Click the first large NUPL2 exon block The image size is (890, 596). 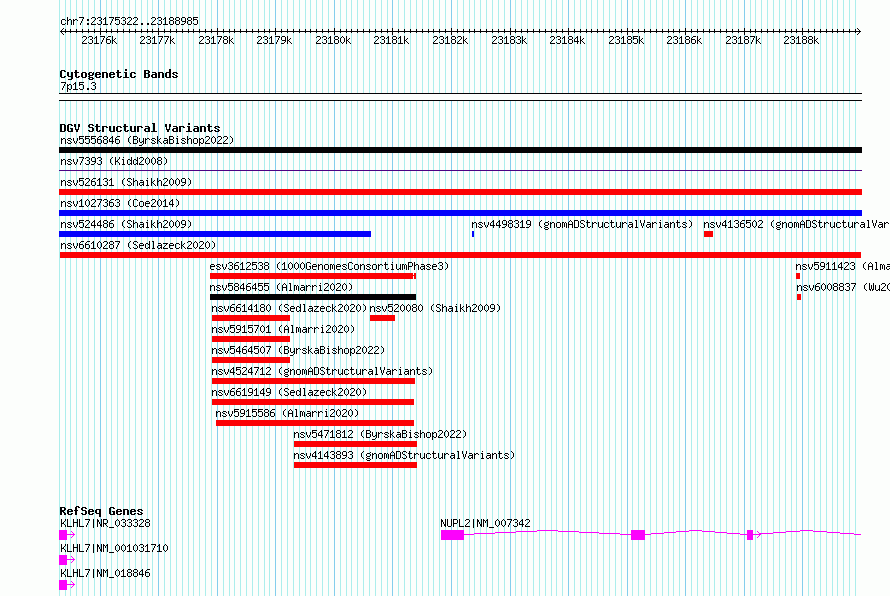(452, 535)
